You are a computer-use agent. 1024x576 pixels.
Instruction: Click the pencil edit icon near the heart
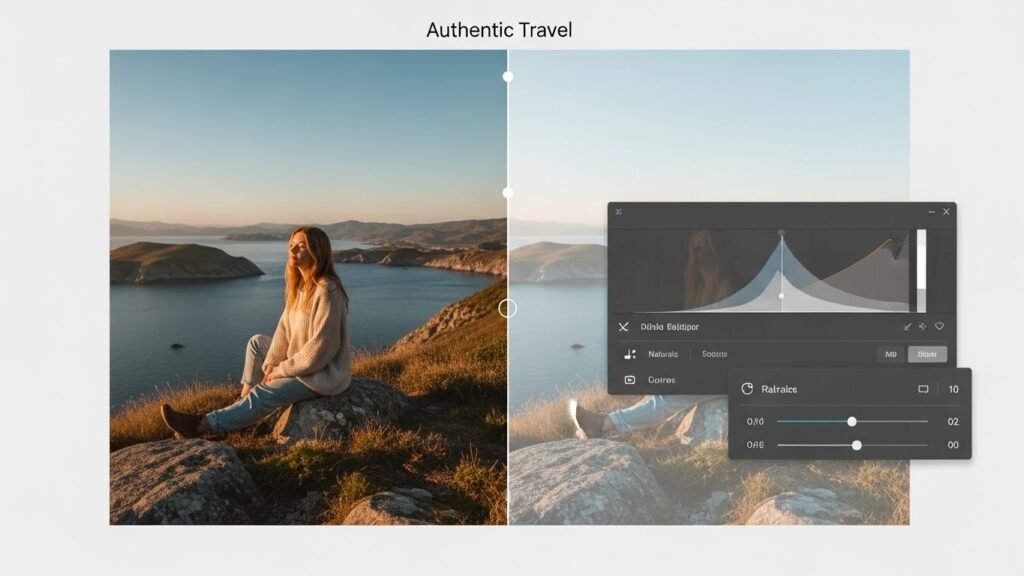pos(907,327)
